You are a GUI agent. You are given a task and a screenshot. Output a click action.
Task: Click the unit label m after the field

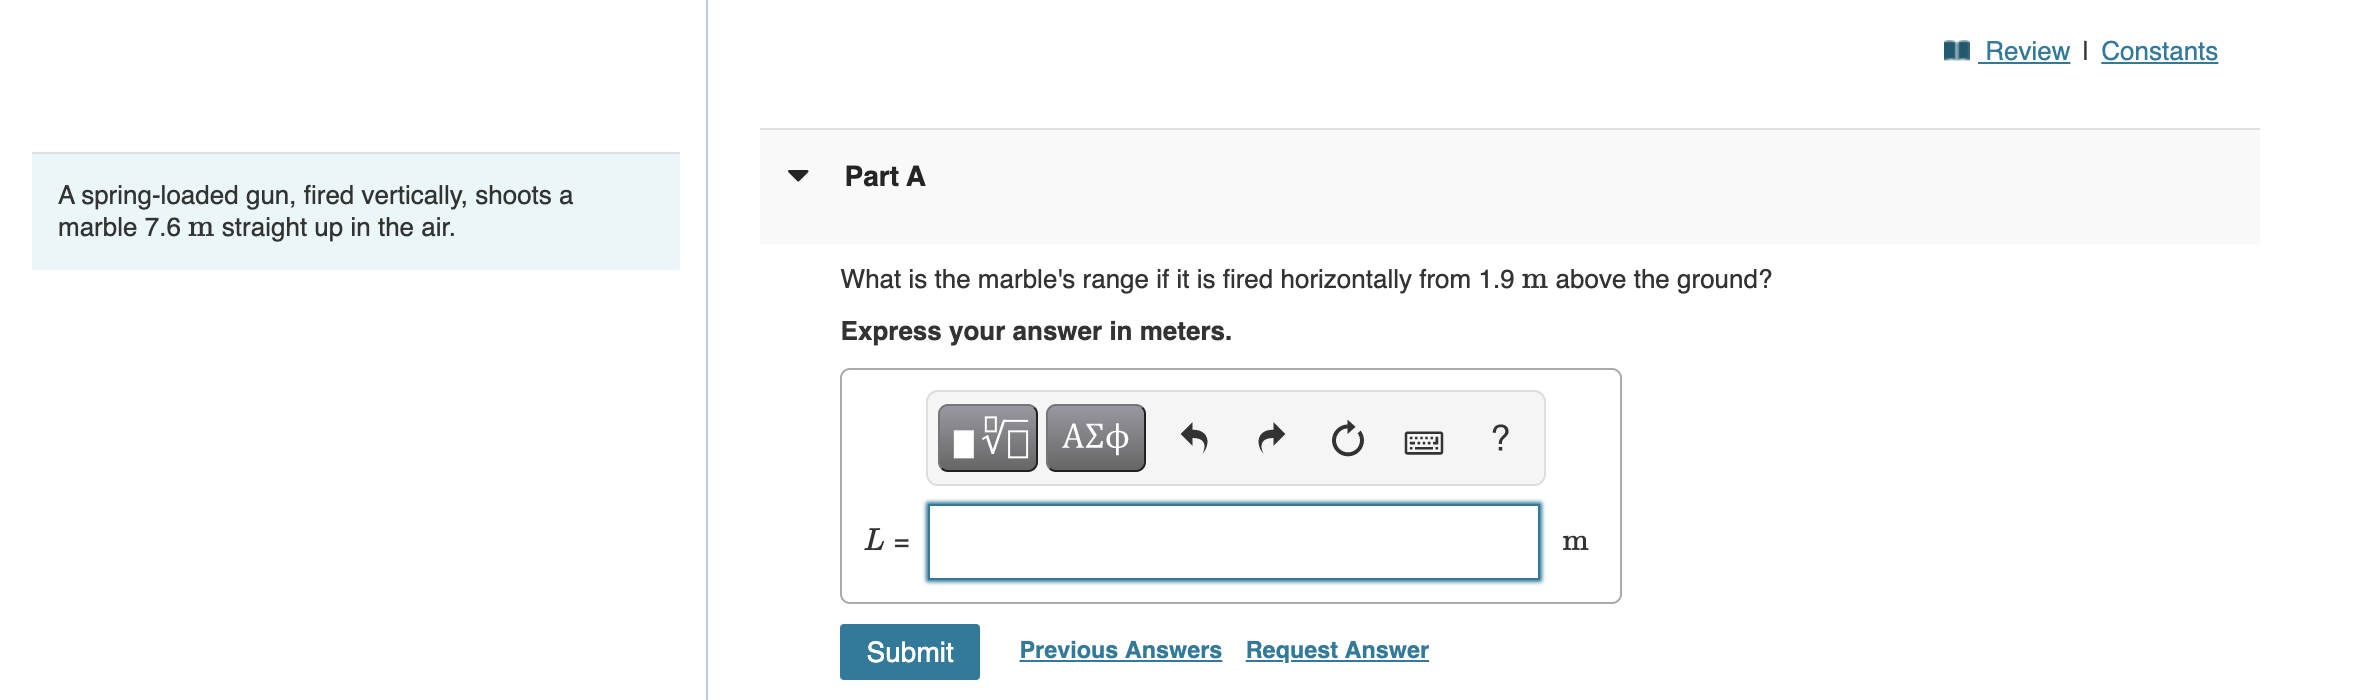click(x=1575, y=542)
